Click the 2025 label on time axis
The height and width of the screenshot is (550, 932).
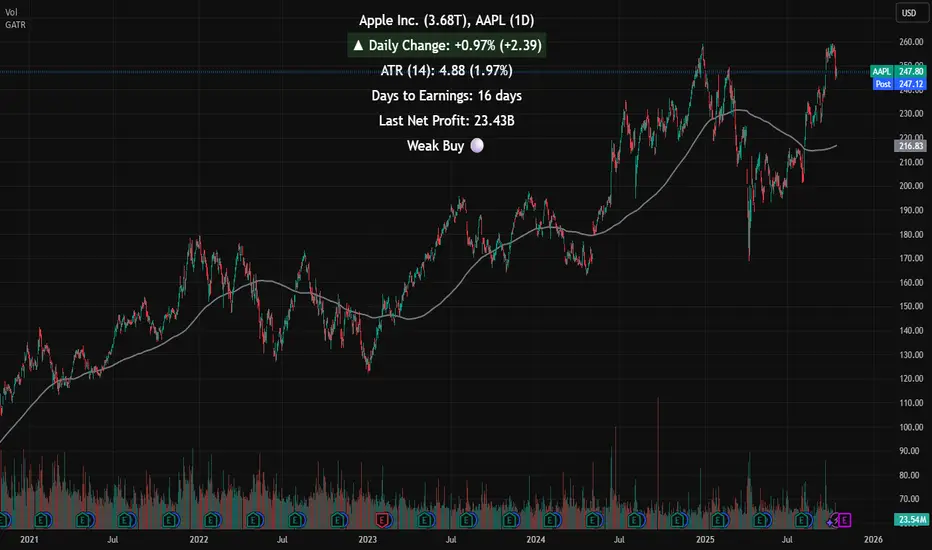click(705, 539)
